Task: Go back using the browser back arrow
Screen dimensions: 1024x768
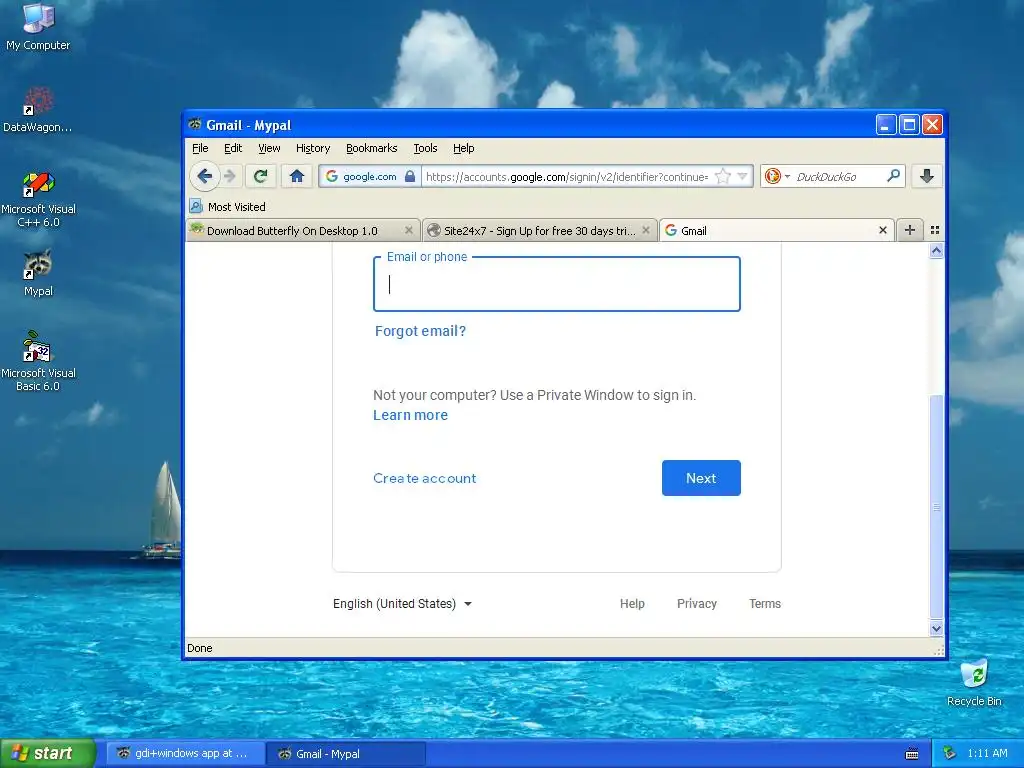Action: pyautogui.click(x=204, y=176)
